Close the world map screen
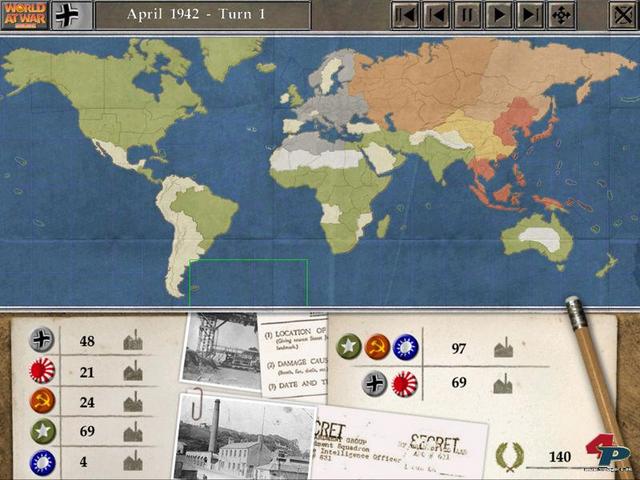Screen dimensions: 640x480 (621, 15)
